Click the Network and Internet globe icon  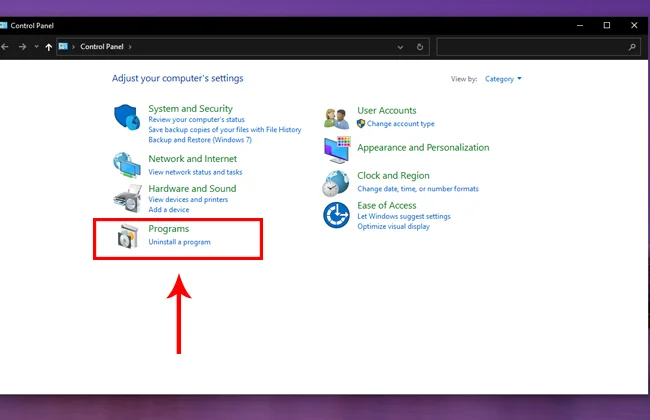coord(127,165)
